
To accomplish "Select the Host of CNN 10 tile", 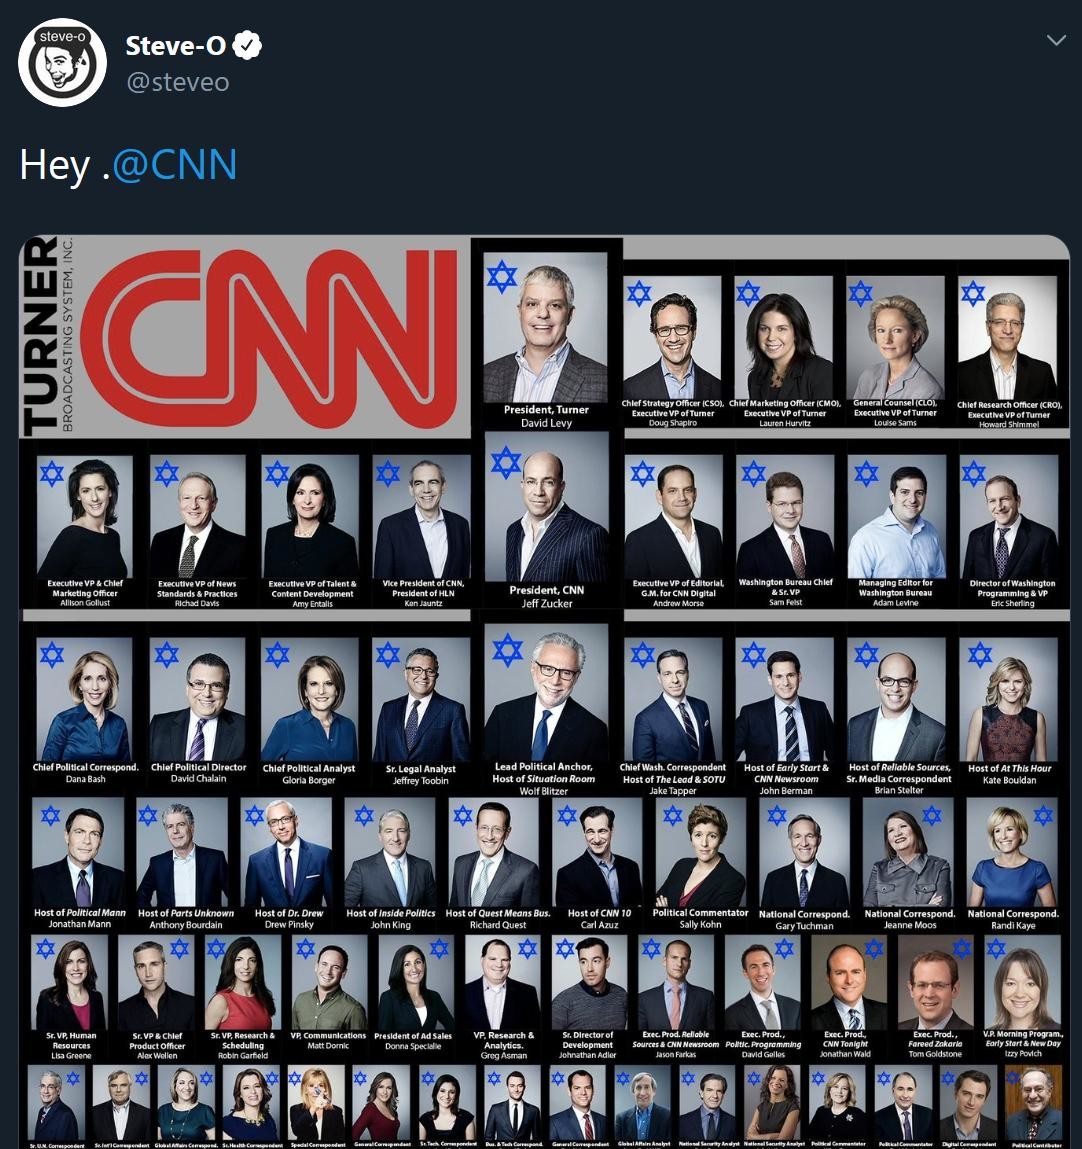I will pyautogui.click(x=599, y=863).
